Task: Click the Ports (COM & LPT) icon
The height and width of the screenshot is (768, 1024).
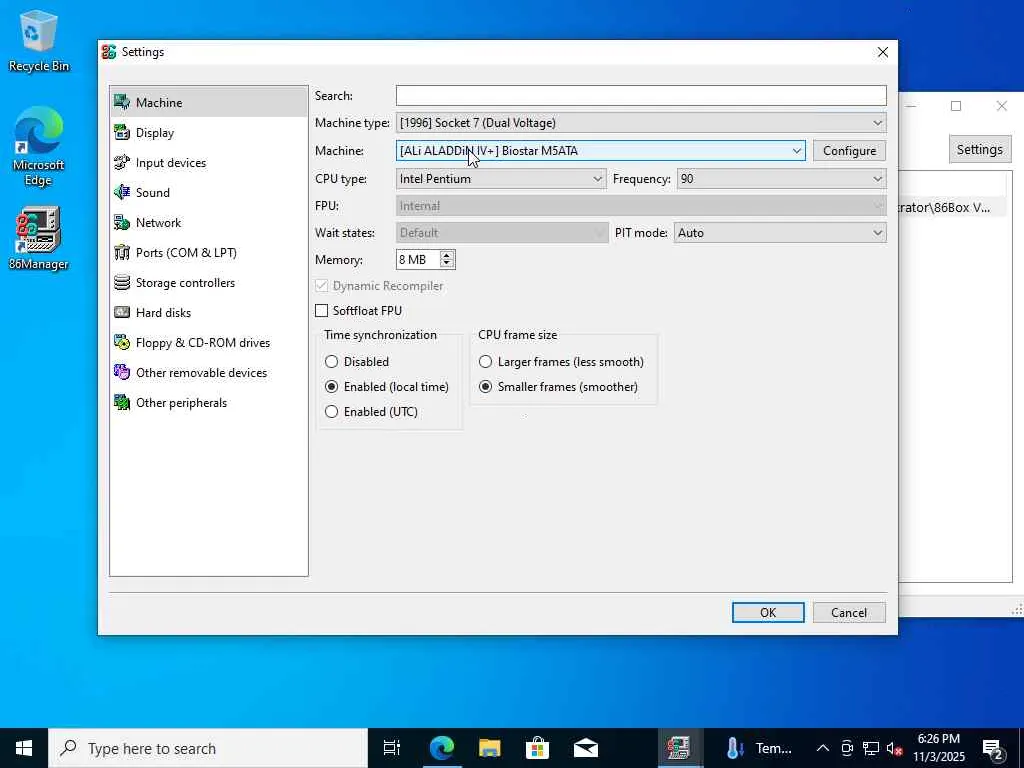Action: coord(121,252)
